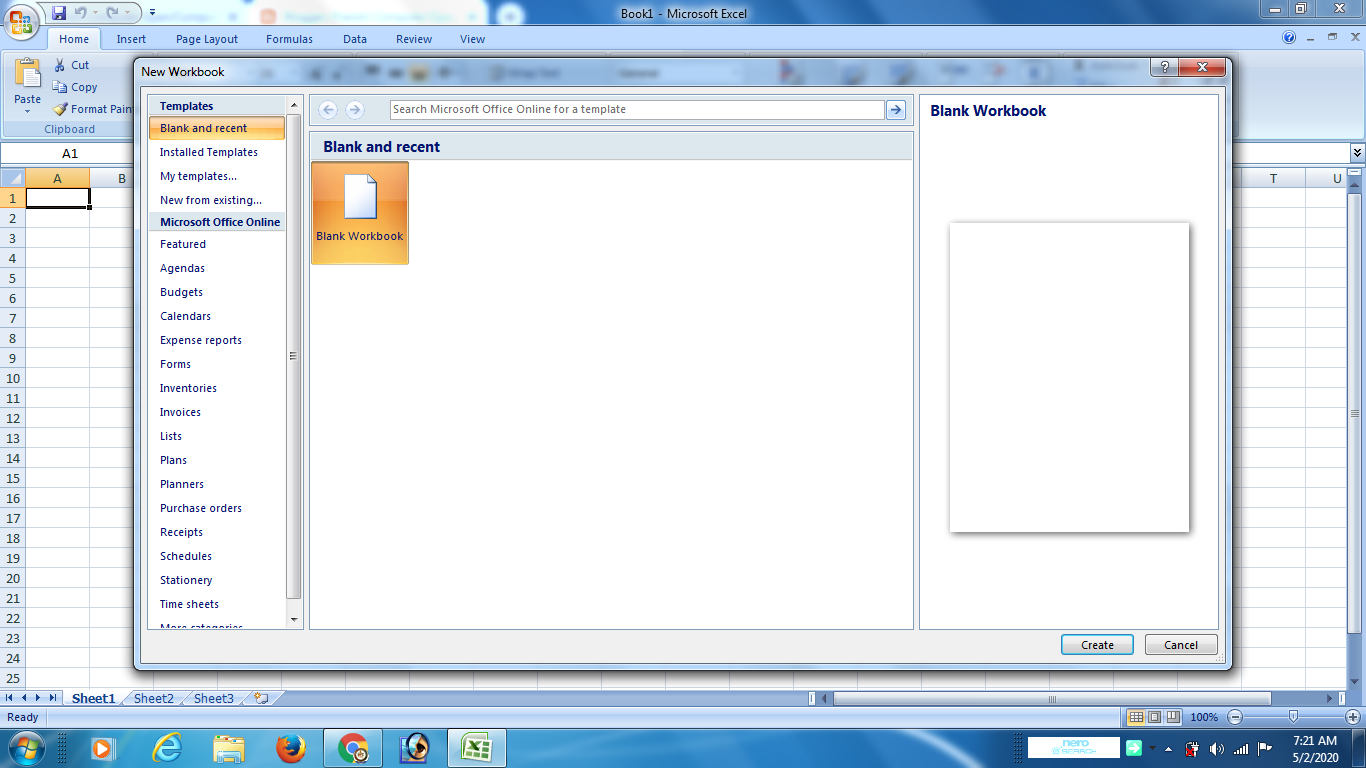Click the dialog Help question mark button
Screen dimensions: 1366x768
click(x=1162, y=67)
